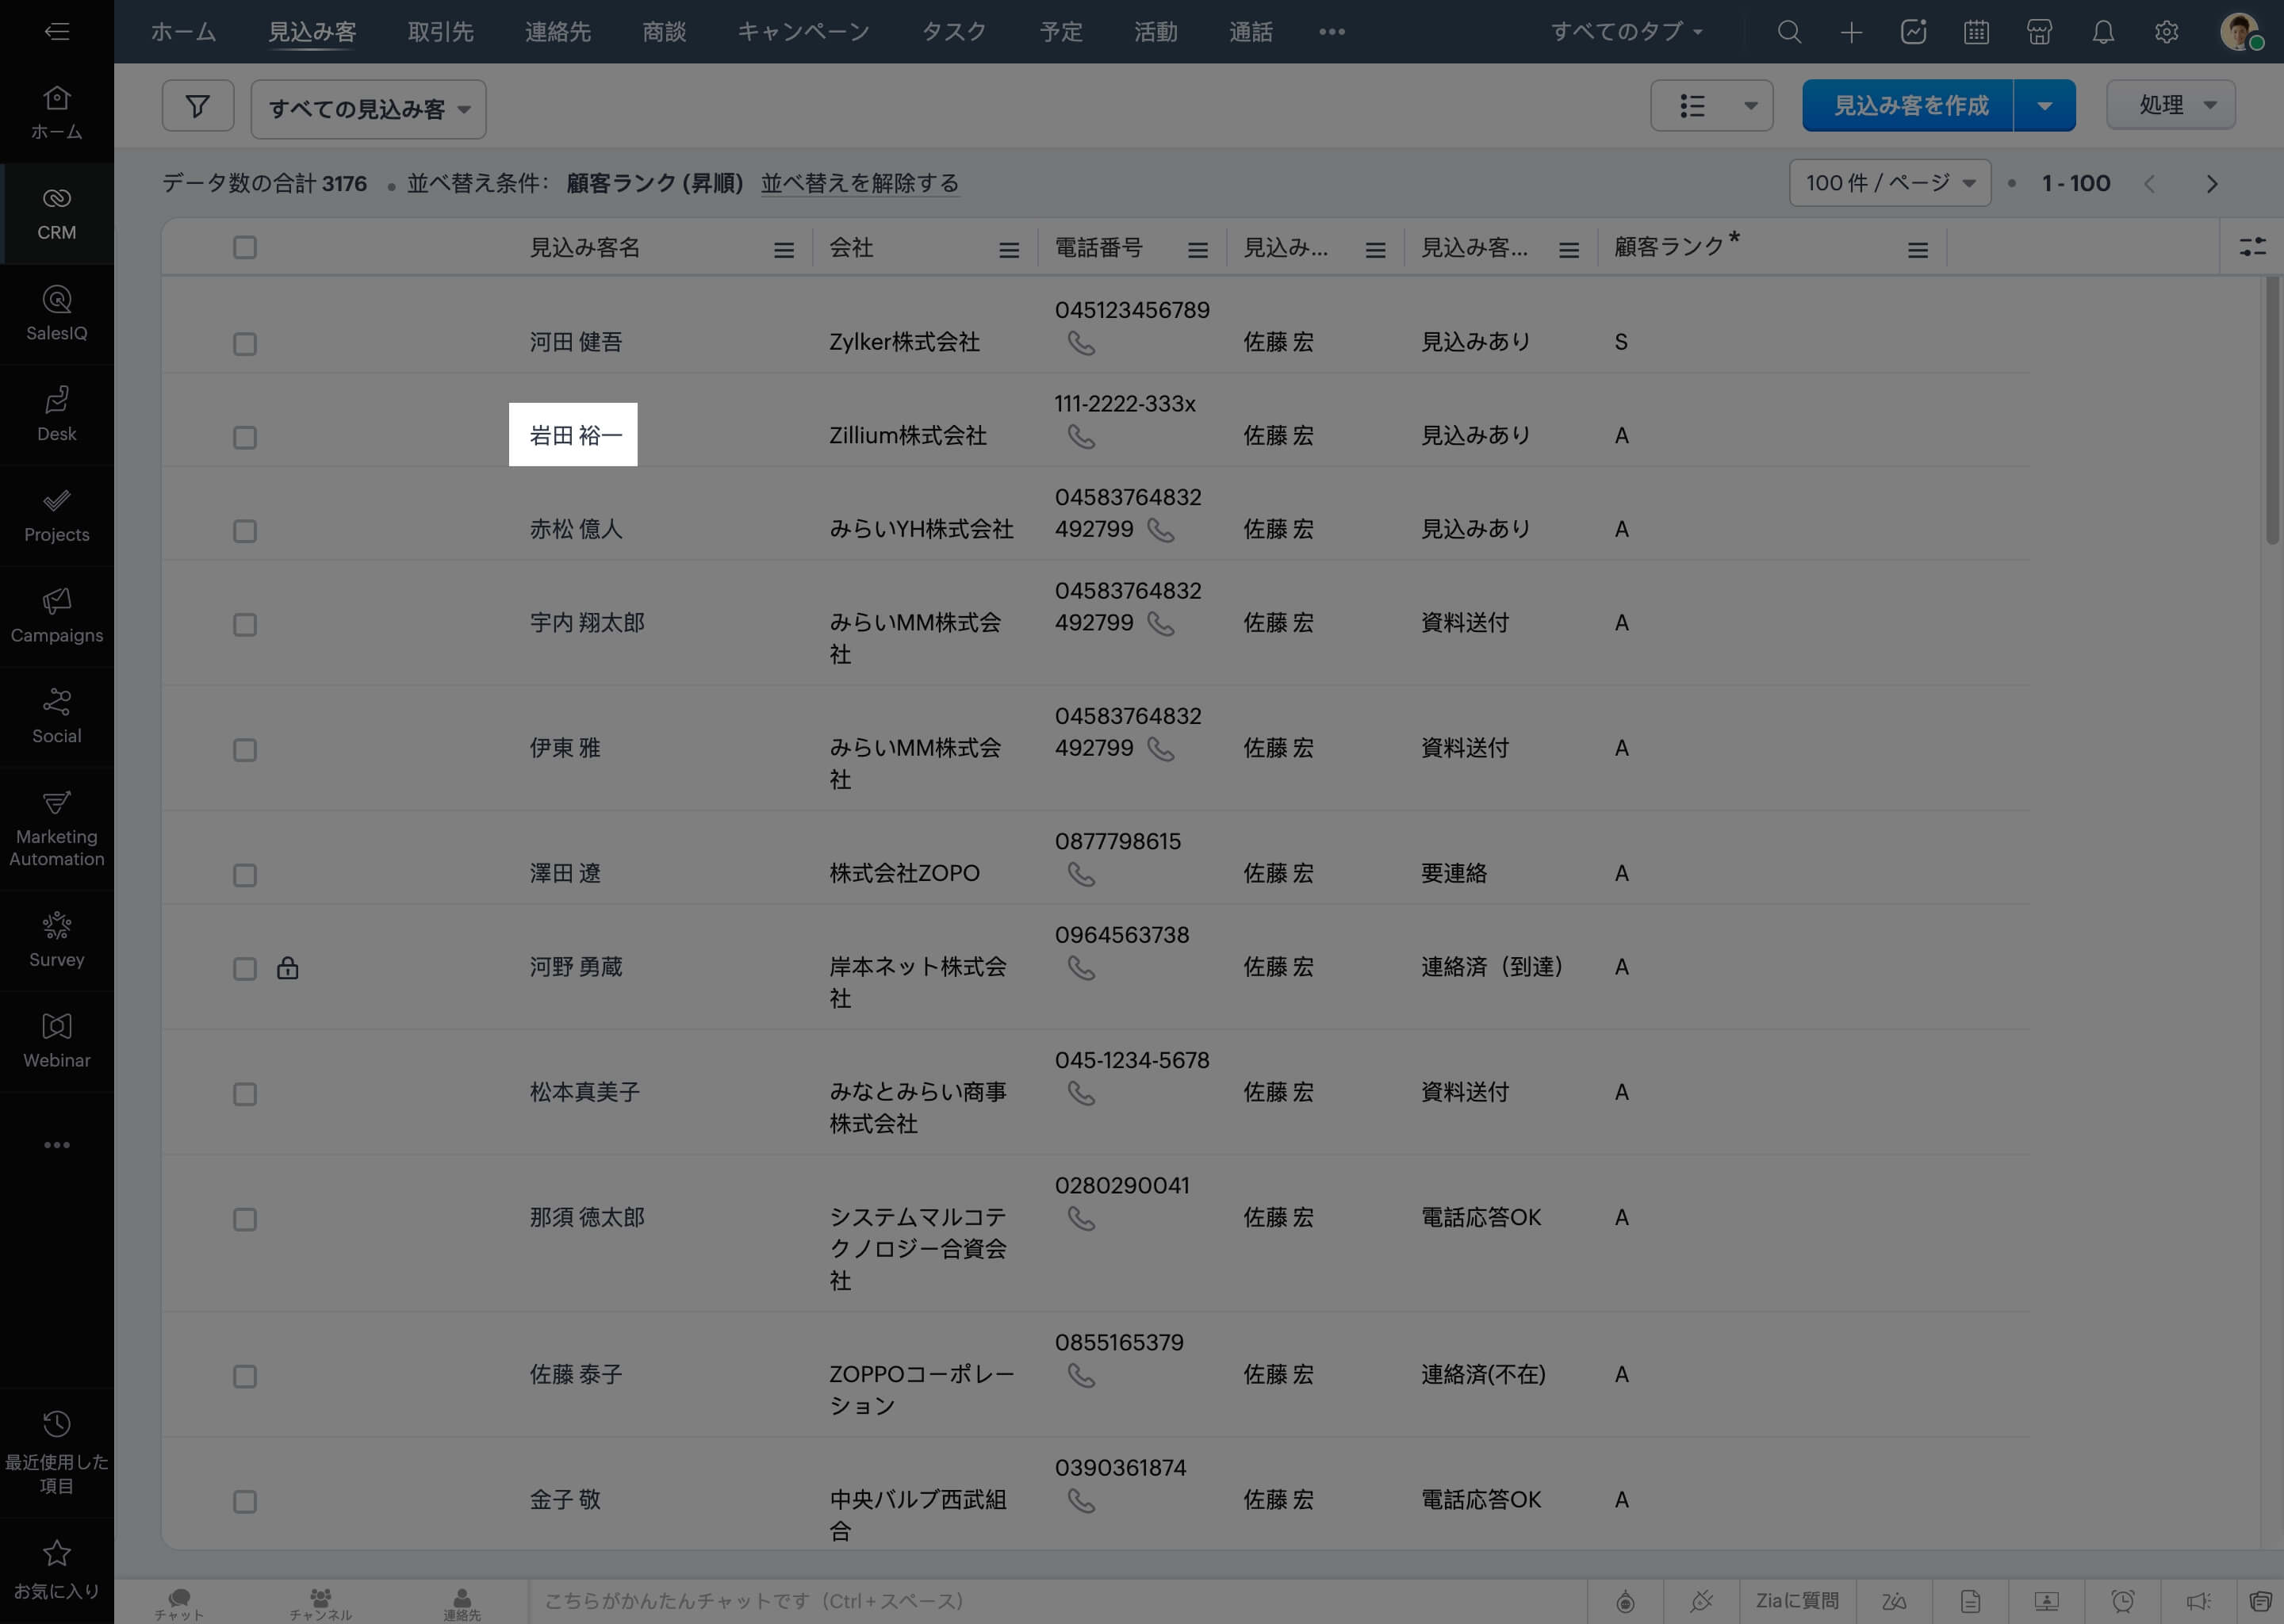Image resolution: width=2284 pixels, height=1624 pixels.
Task: Open the 100件/ページ page size dropdown
Action: pyautogui.click(x=1888, y=183)
